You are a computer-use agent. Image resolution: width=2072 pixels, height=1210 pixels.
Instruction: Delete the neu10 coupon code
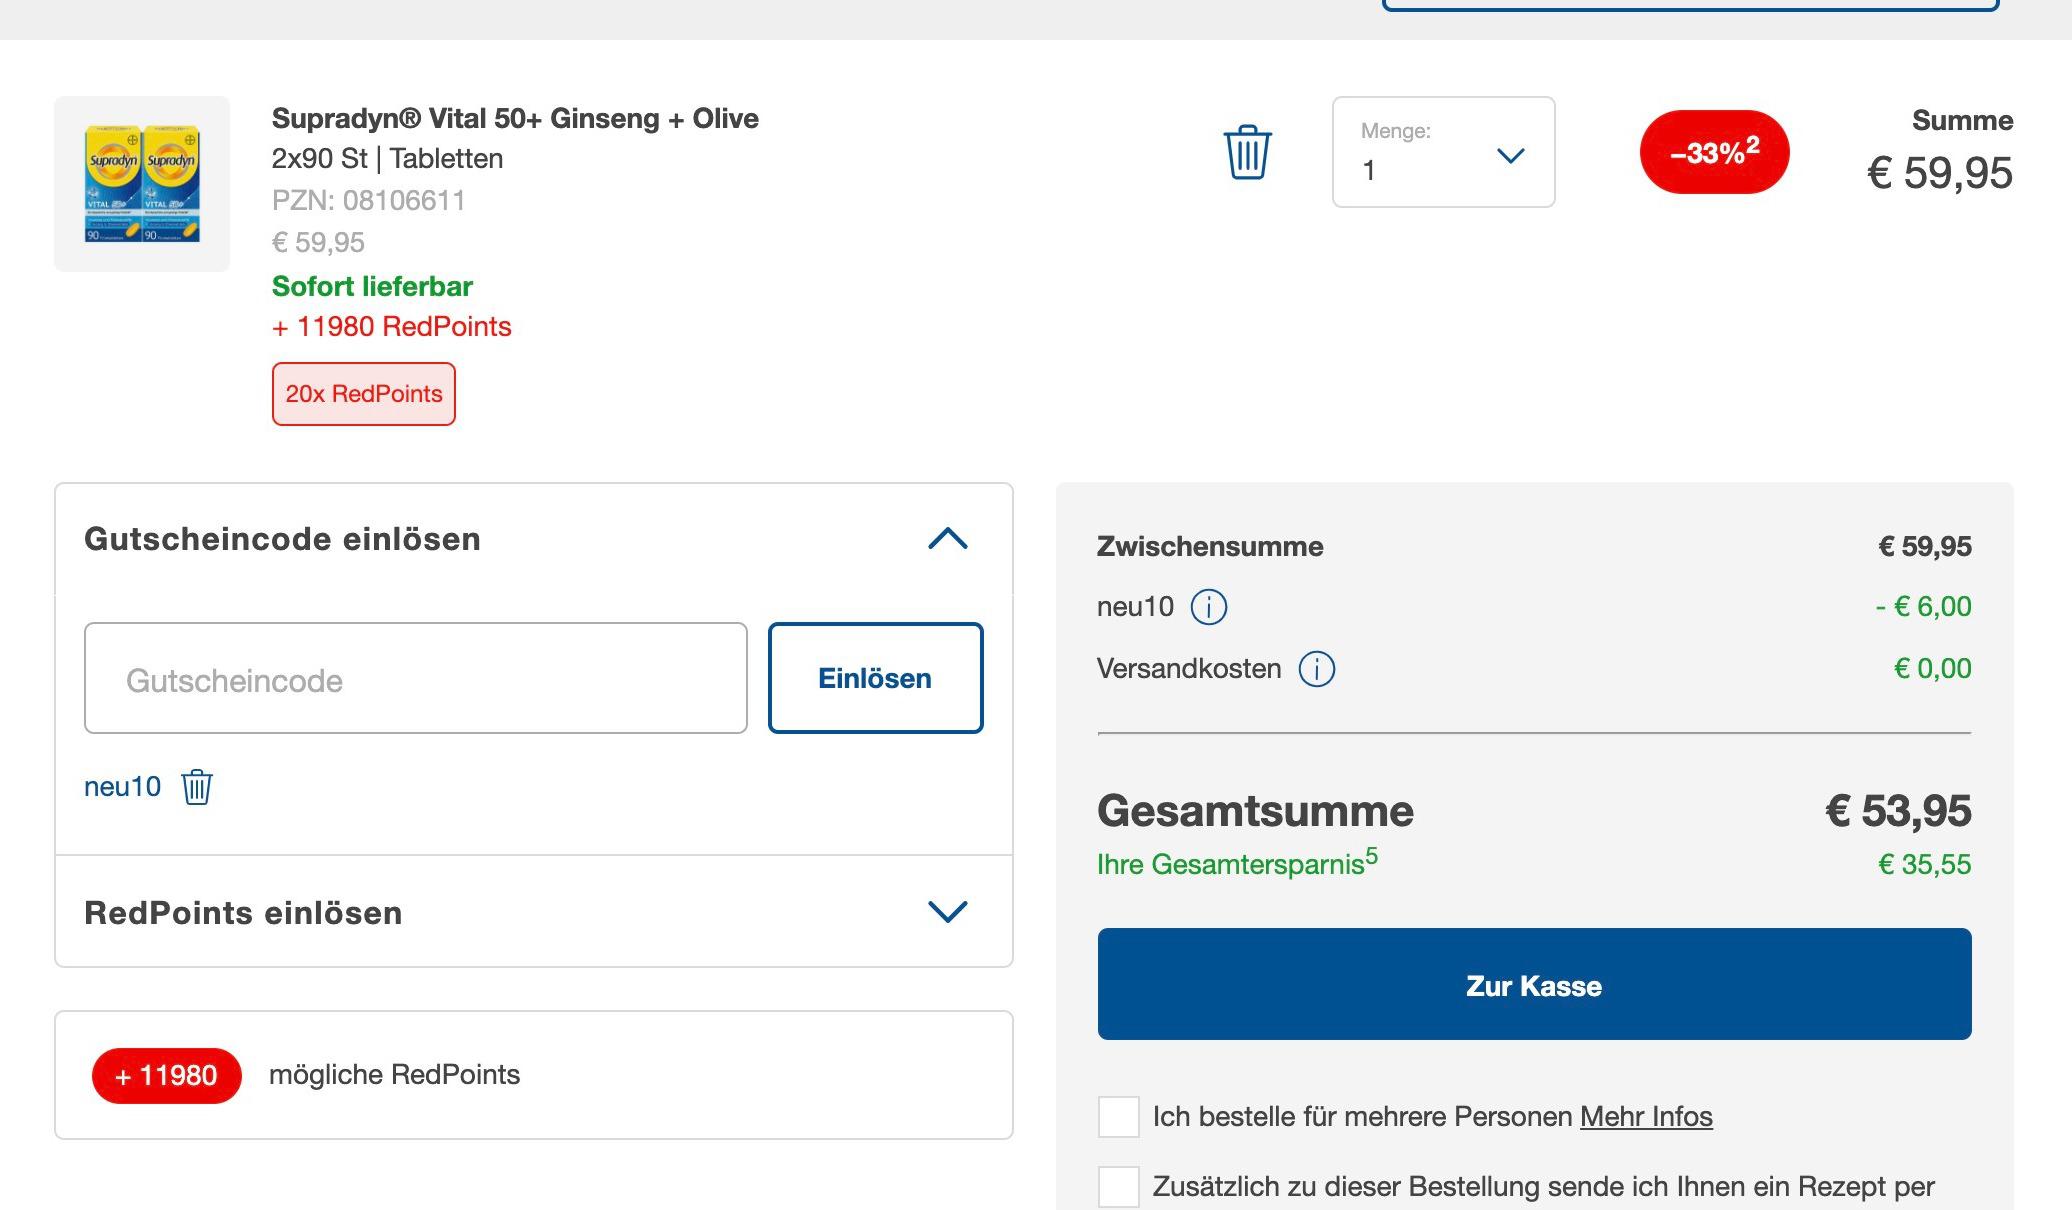(197, 787)
